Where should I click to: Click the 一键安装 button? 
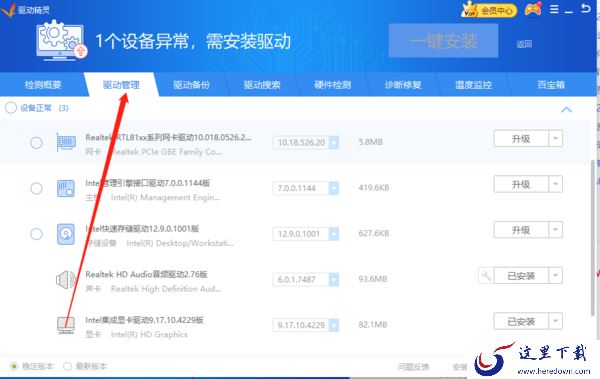[x=443, y=41]
